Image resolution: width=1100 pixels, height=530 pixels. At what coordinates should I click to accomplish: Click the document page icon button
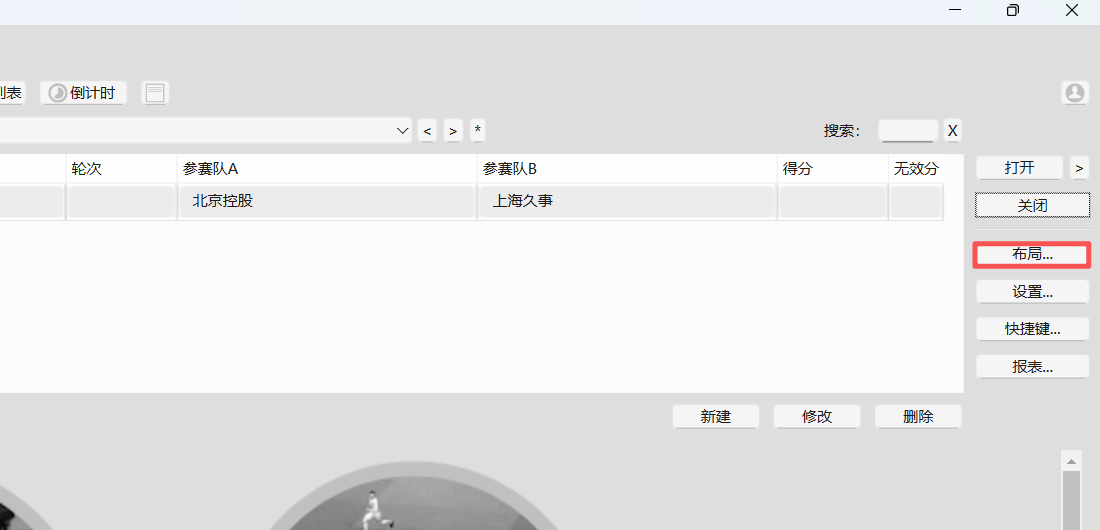155,93
